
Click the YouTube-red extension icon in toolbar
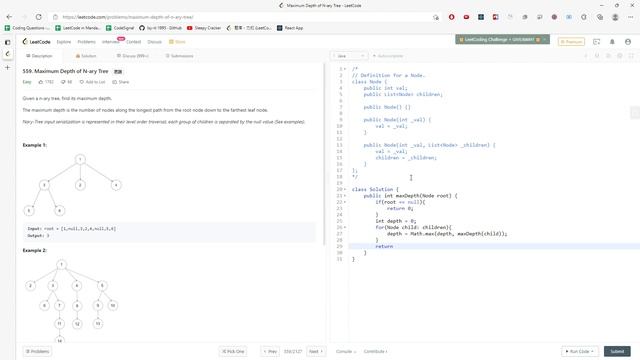pyautogui.click(x=466, y=17)
